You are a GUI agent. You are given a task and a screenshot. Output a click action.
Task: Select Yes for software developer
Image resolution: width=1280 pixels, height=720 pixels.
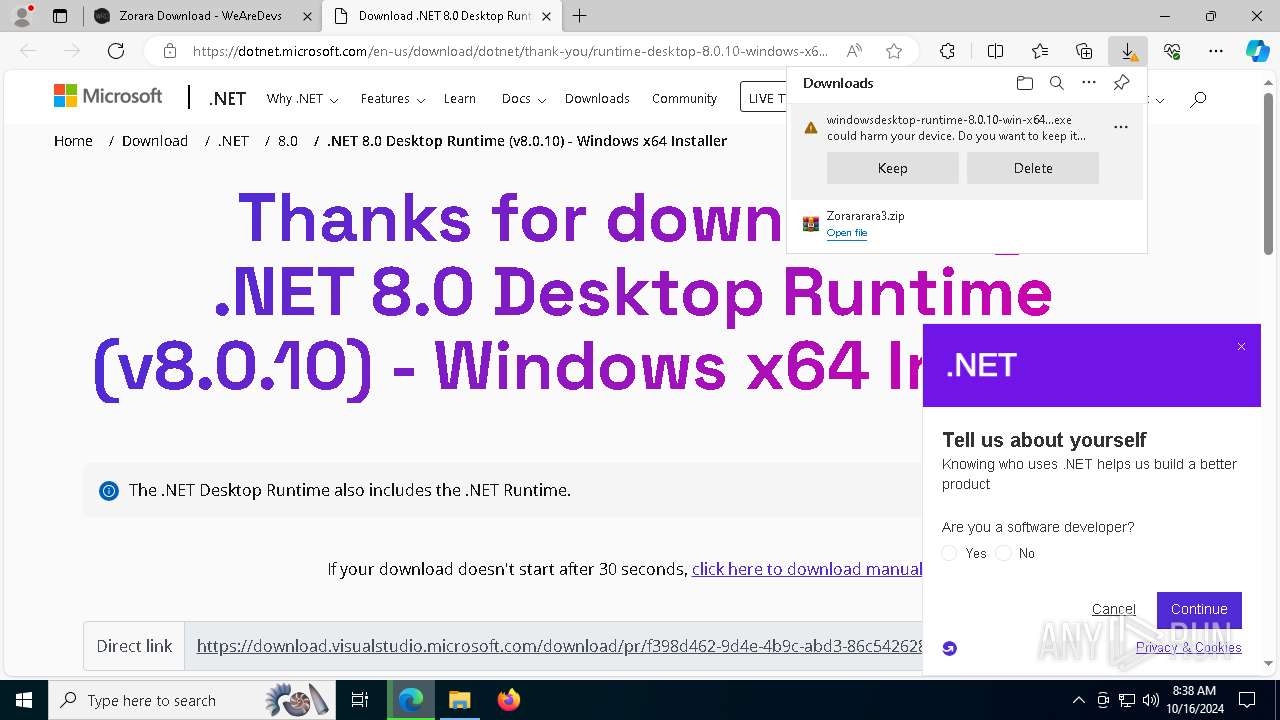950,553
